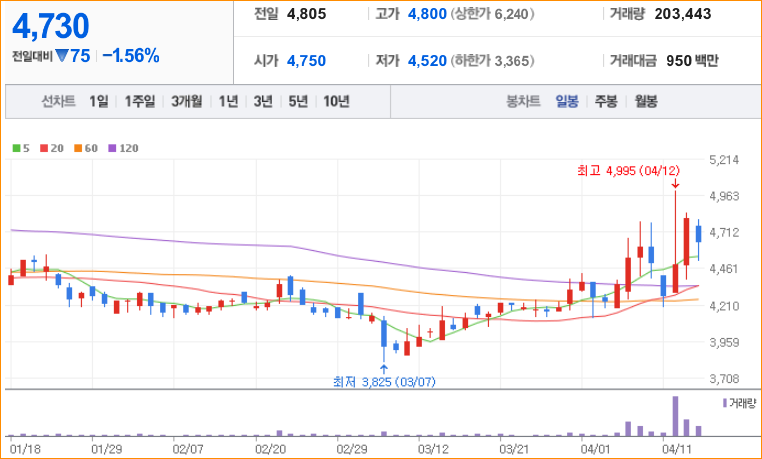Image resolution: width=762 pixels, height=459 pixels.
Task: Click the 최고 4,995 (04/12) marker
Action: point(628,170)
